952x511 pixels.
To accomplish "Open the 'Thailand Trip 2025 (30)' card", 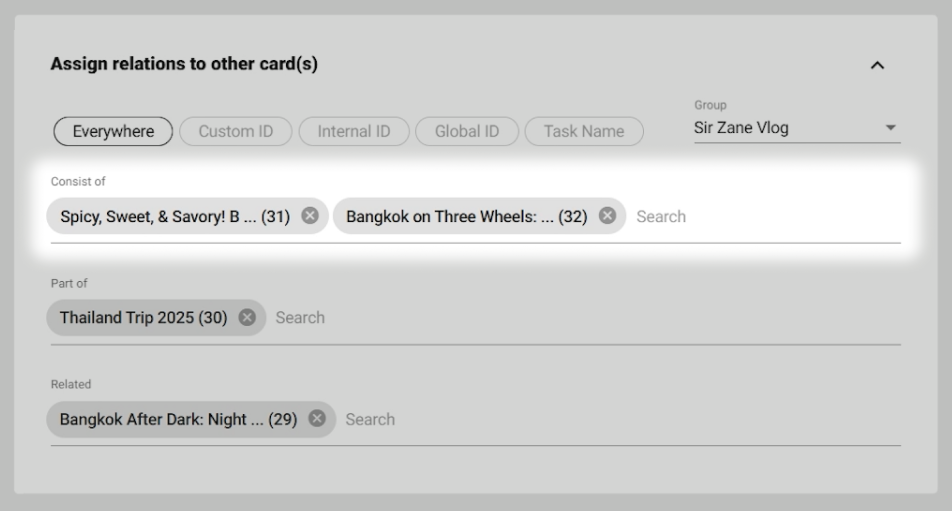I will pos(143,318).
